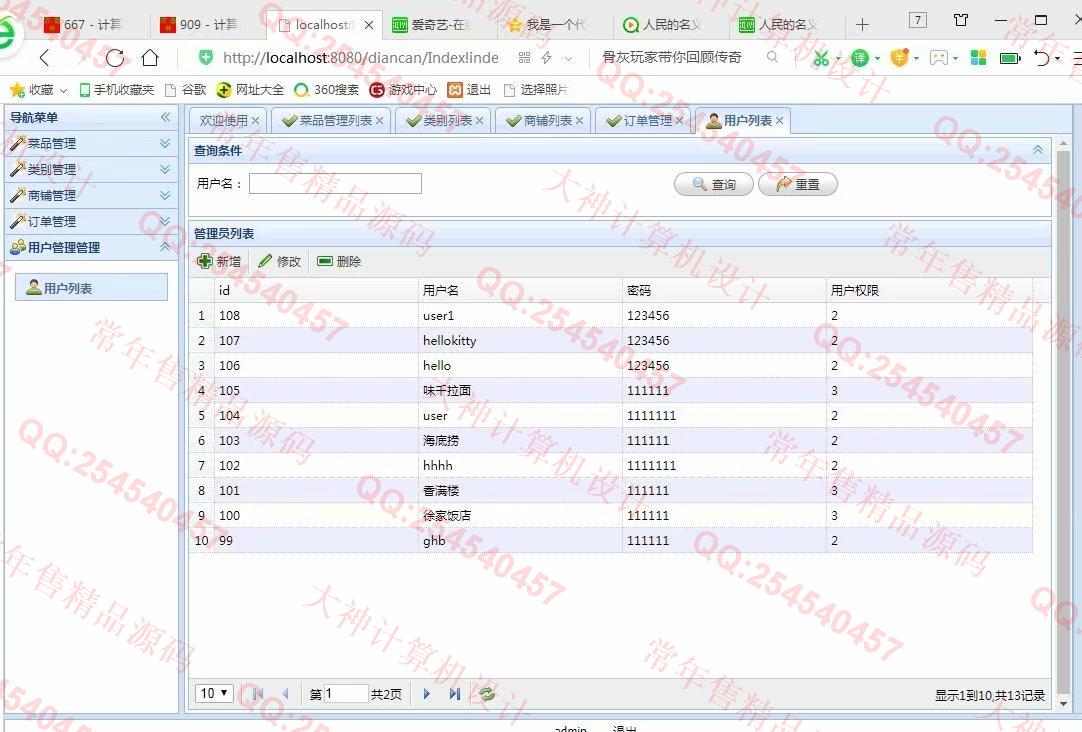Click the colorful apps grid icon

tap(978, 58)
